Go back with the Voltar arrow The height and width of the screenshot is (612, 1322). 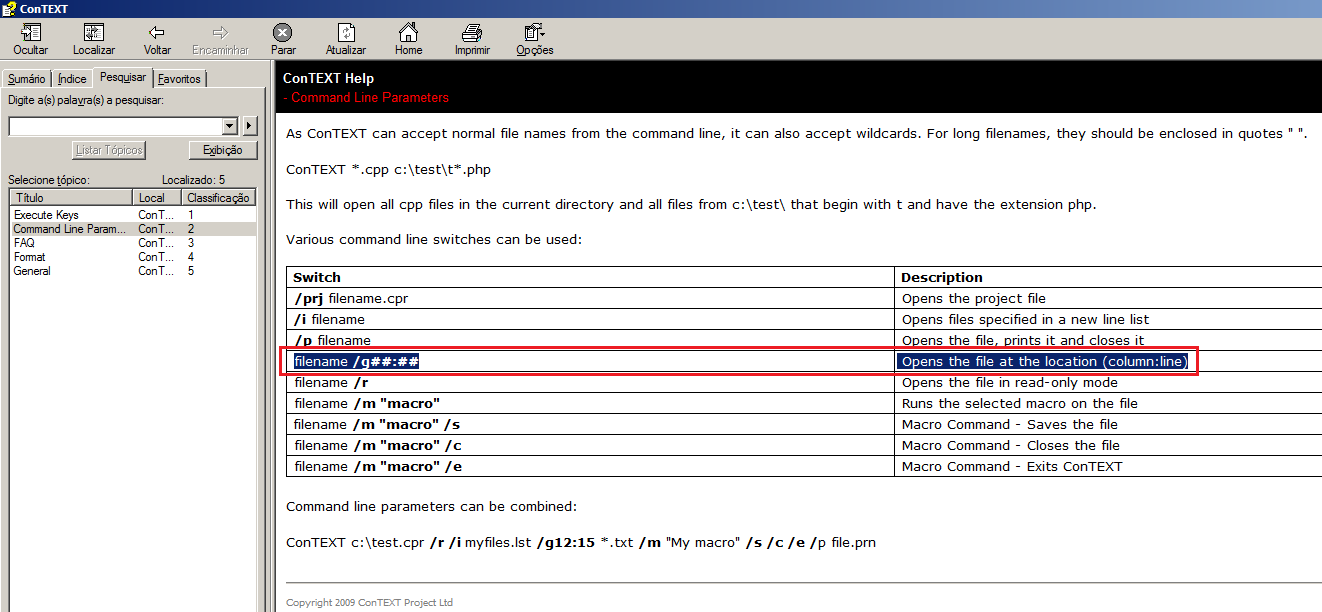click(157, 33)
